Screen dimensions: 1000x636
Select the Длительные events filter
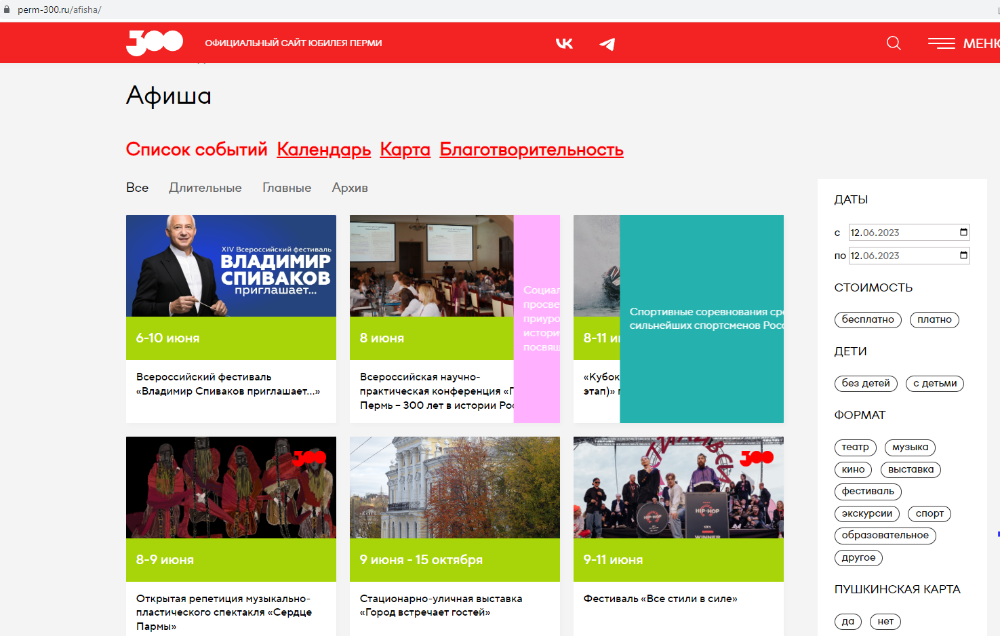point(205,188)
